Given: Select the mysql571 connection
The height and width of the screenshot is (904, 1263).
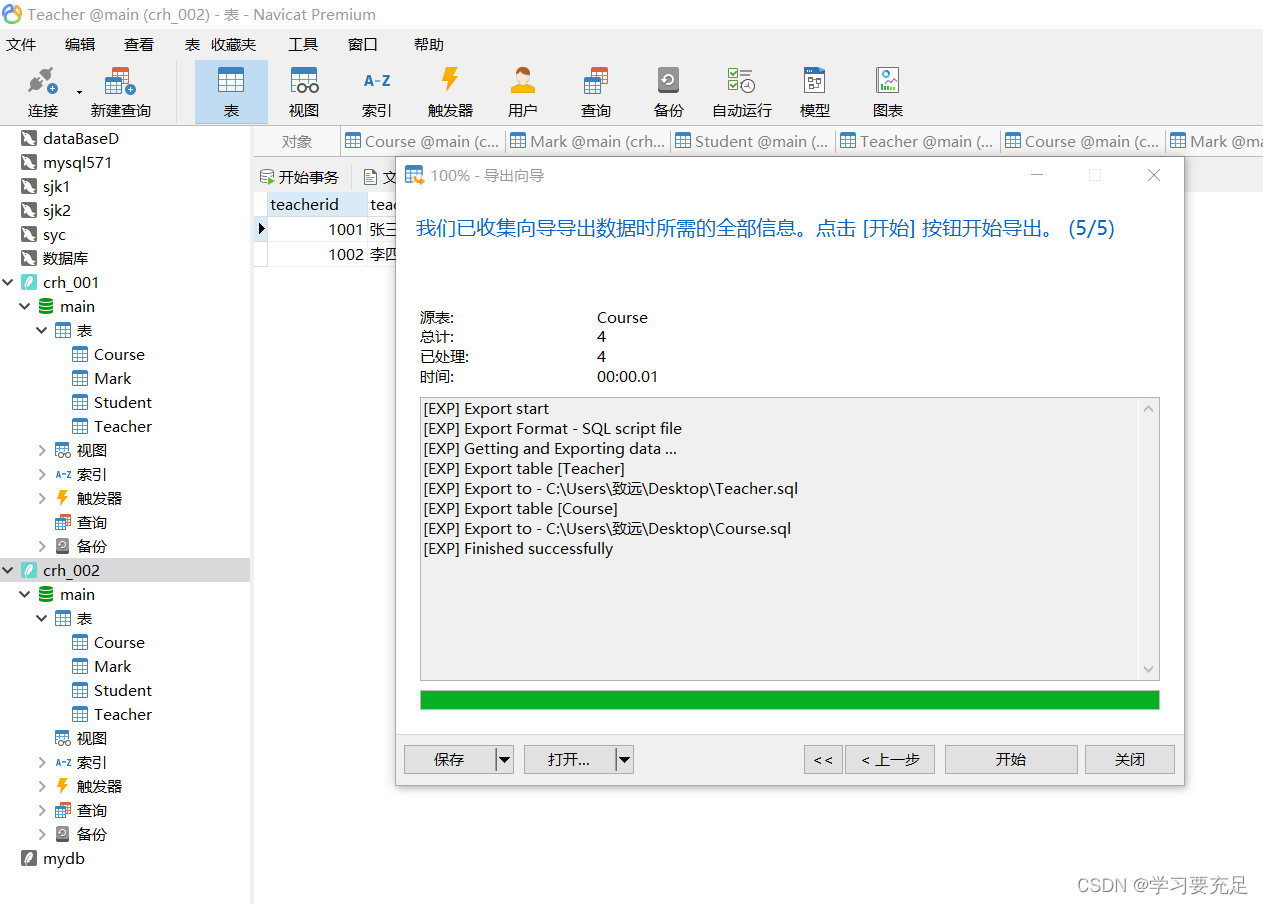Looking at the screenshot, I should 78,162.
